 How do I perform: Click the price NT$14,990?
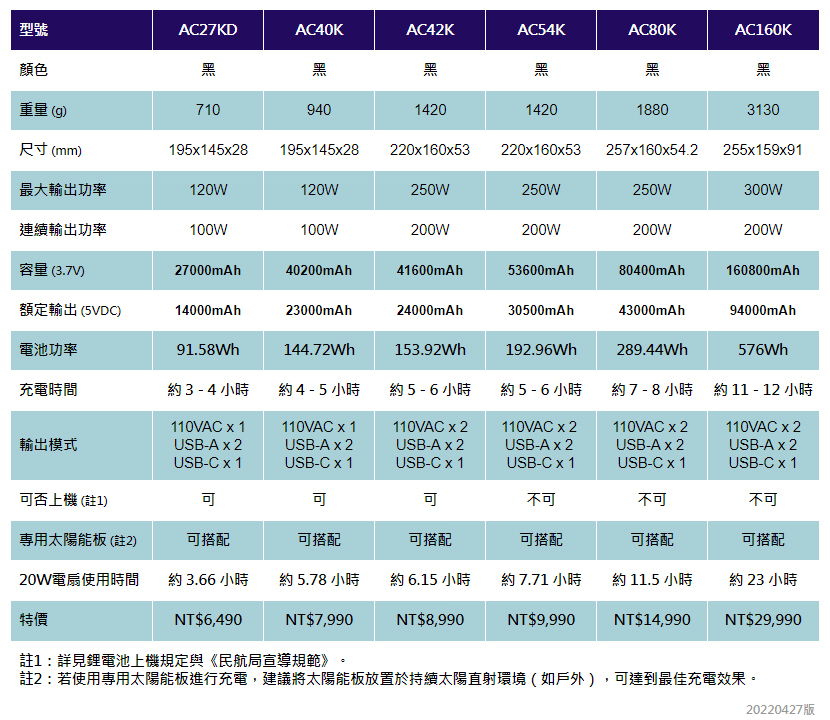(x=652, y=619)
